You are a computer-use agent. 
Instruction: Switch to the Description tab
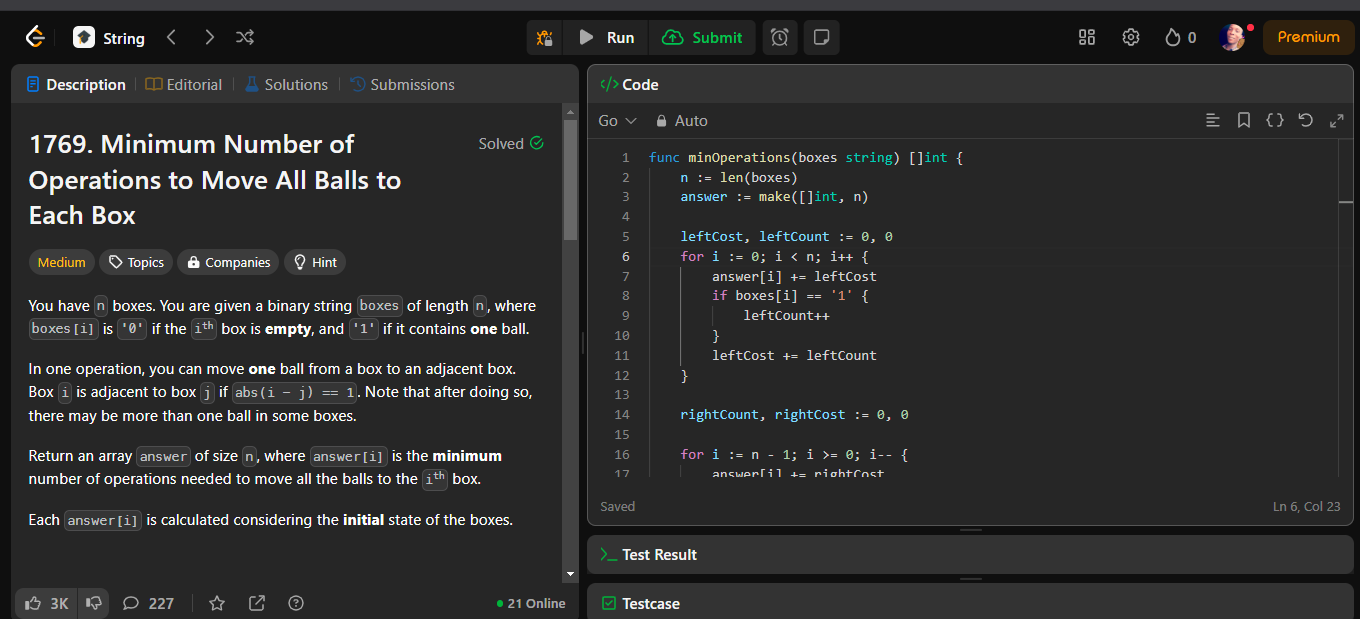(76, 85)
